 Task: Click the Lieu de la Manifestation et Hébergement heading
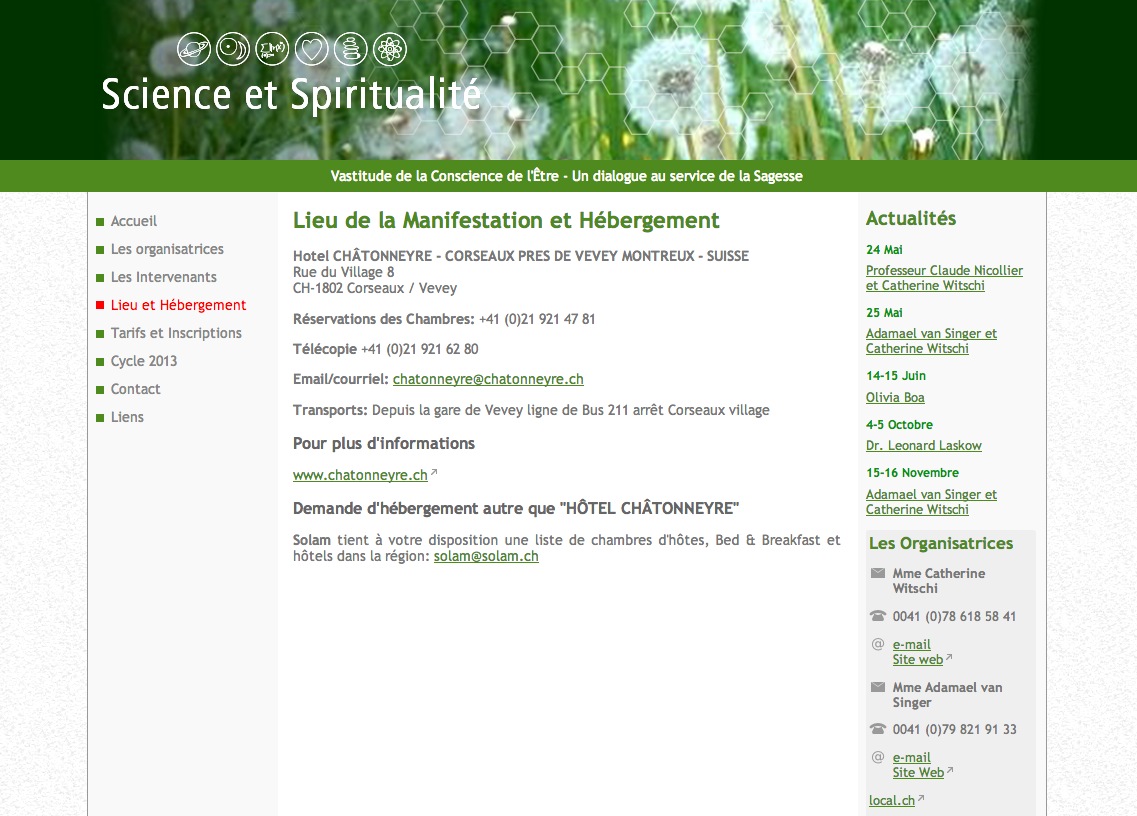coord(506,221)
